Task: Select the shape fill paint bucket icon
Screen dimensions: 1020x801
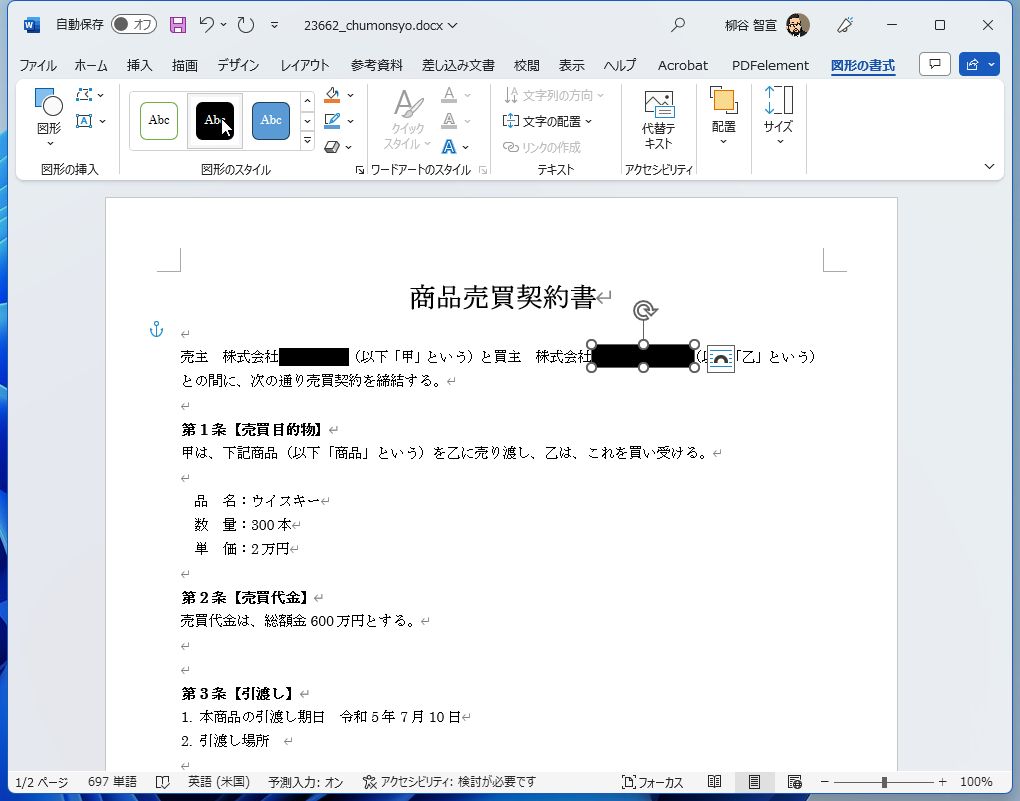Action: tap(334, 95)
